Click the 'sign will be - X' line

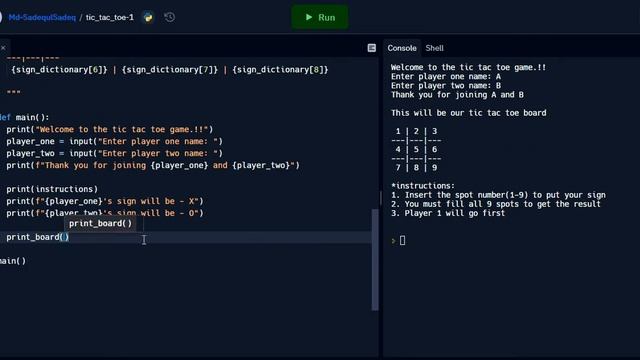[x=104, y=201]
